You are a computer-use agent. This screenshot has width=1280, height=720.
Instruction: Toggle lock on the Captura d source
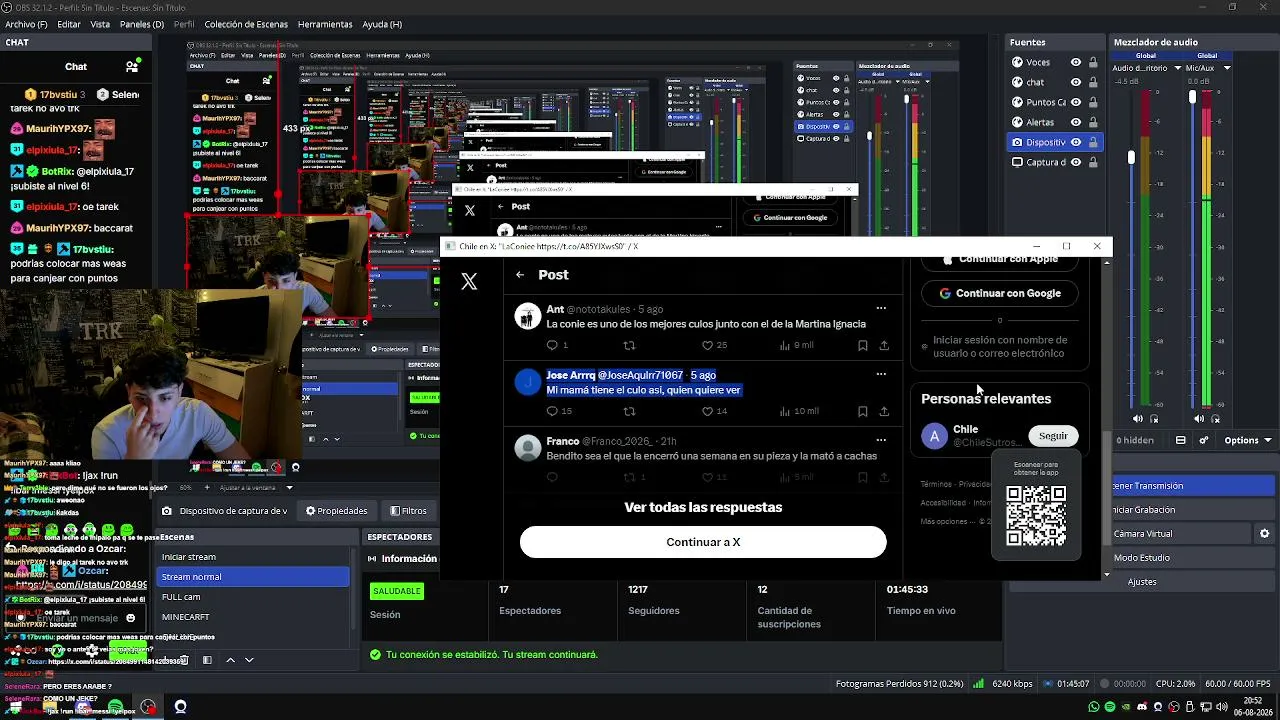pos(1092,162)
